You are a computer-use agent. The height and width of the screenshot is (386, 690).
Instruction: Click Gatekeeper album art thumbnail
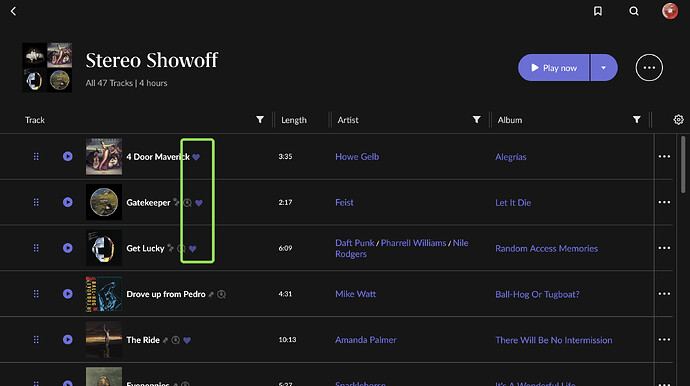pos(104,202)
